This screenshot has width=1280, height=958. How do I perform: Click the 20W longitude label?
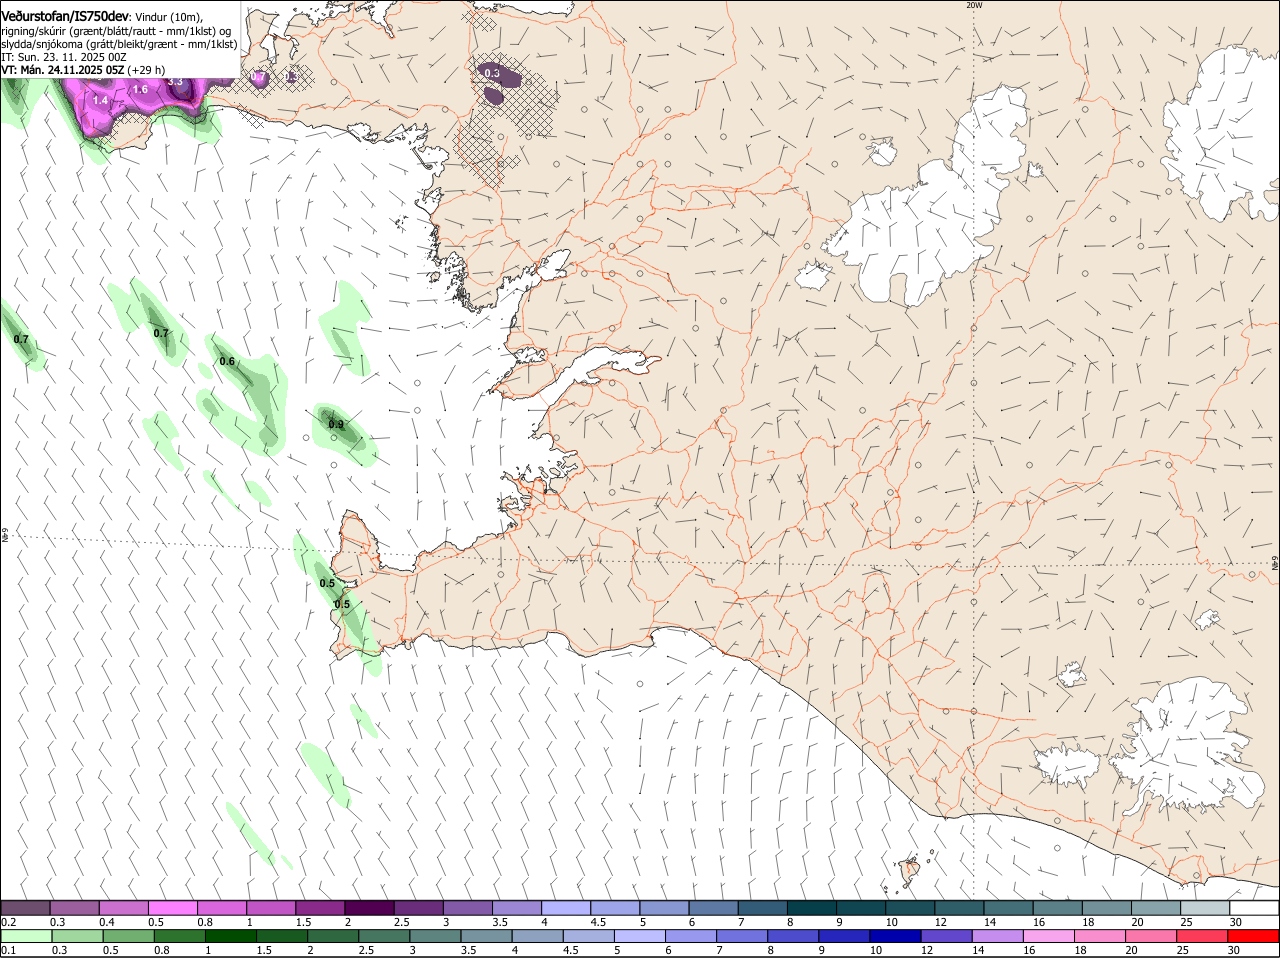tap(975, 5)
